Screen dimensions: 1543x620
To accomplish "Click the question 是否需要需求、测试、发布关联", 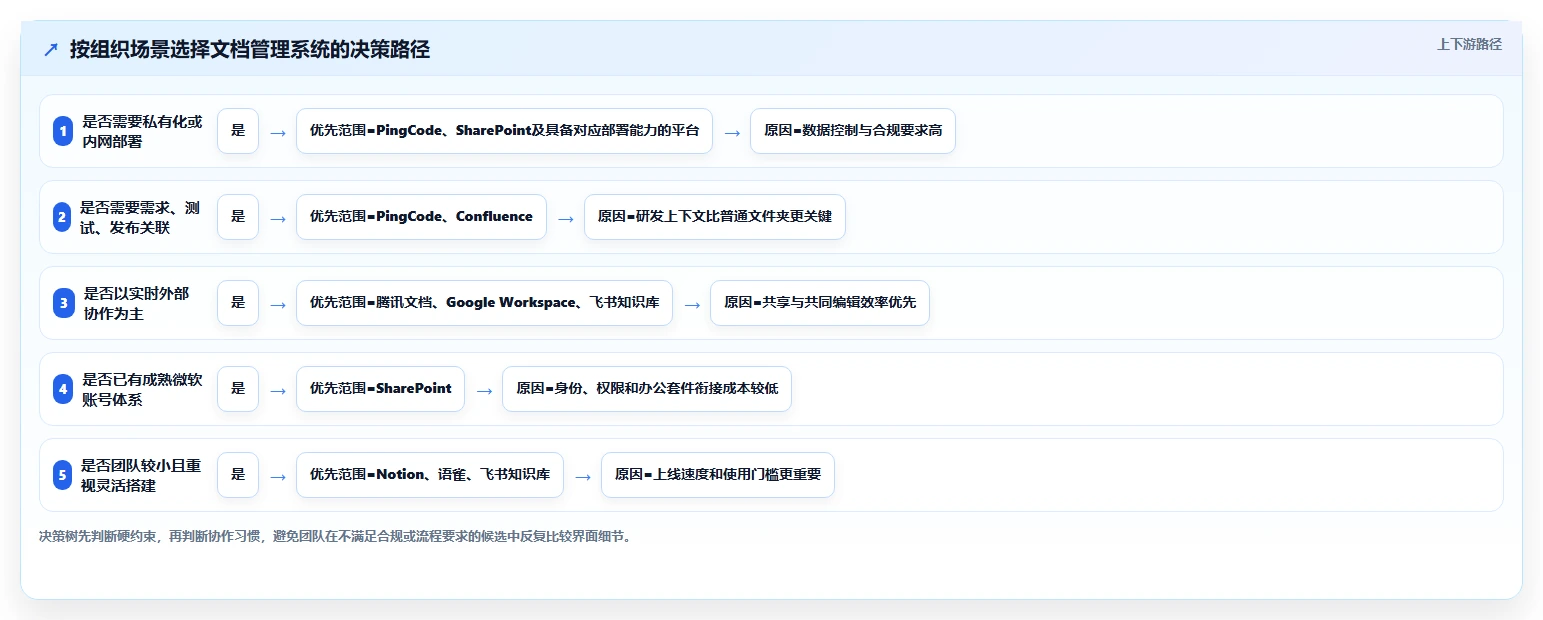I will 140,217.
